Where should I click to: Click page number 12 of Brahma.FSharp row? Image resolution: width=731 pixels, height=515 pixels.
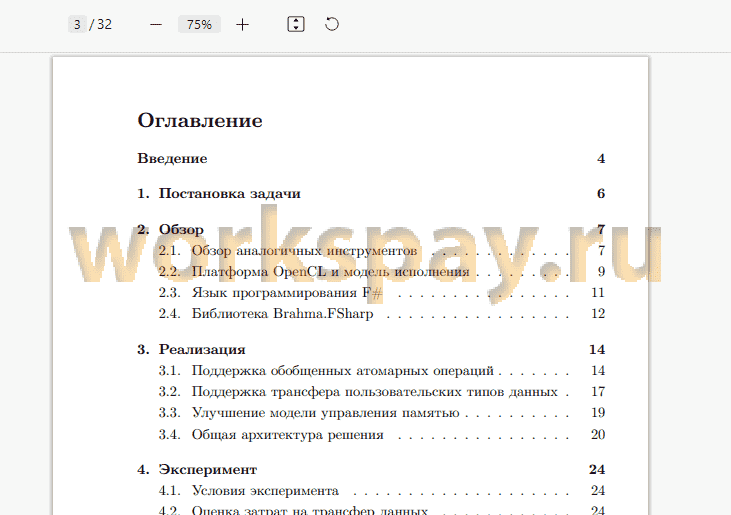click(598, 314)
